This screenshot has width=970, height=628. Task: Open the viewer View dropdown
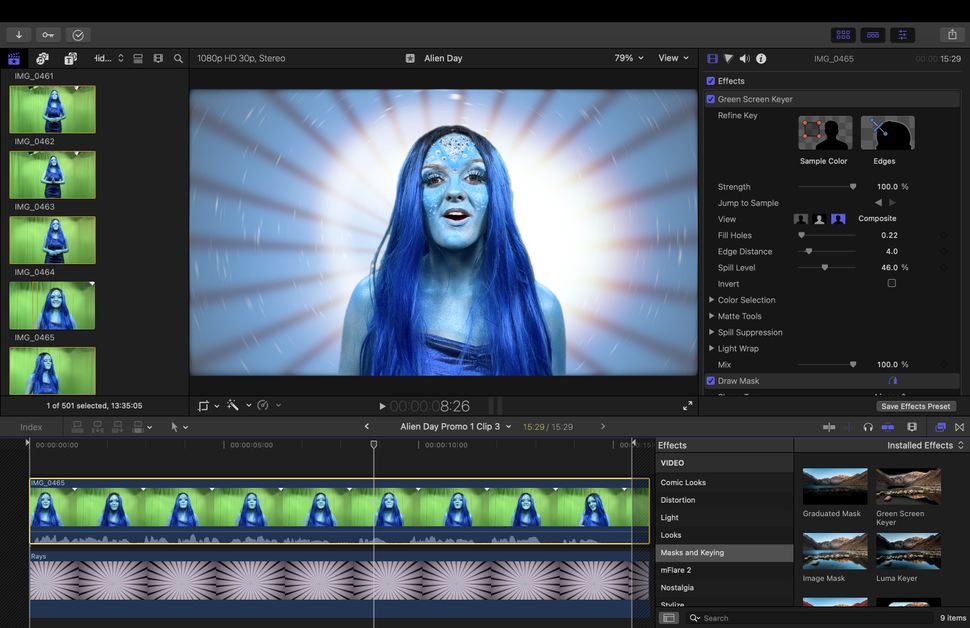click(x=672, y=58)
